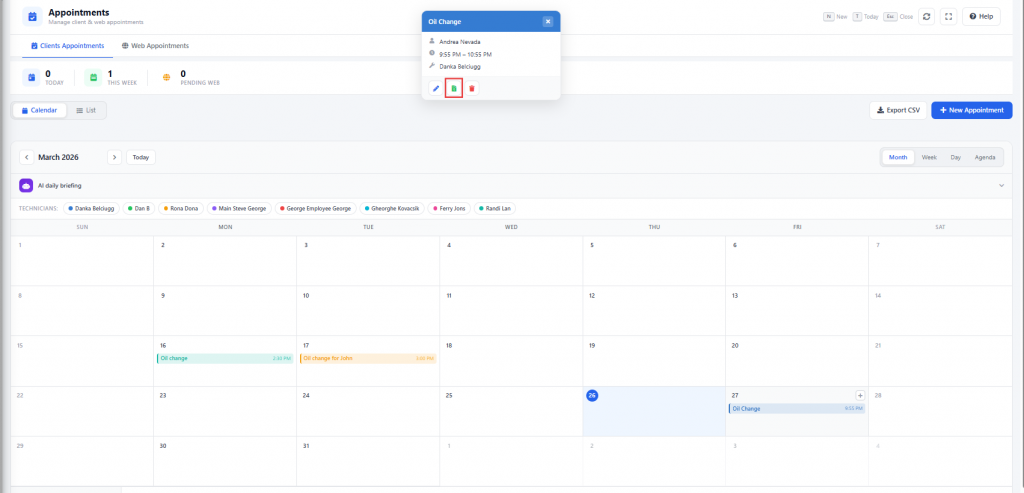Click the pencil edit icon in Oil Change popup
Image resolution: width=1024 pixels, height=493 pixels.
point(436,89)
